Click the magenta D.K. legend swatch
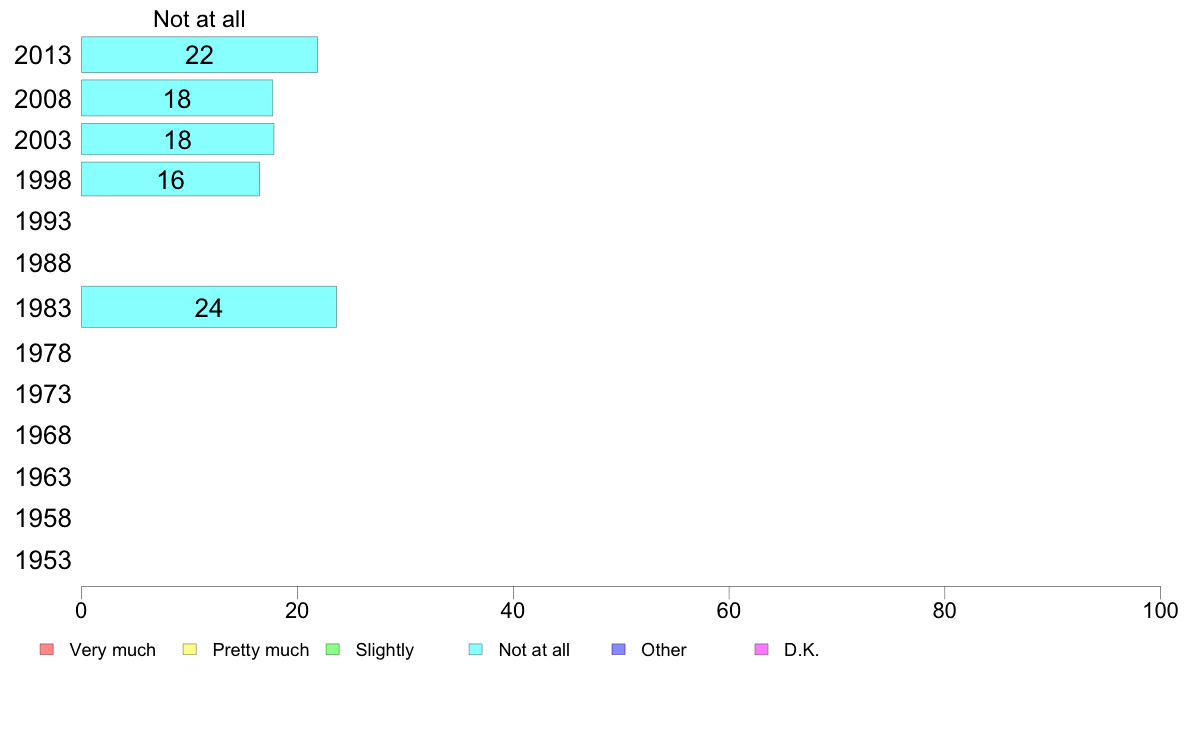Viewport: 1188px width, 736px height. pos(761,650)
